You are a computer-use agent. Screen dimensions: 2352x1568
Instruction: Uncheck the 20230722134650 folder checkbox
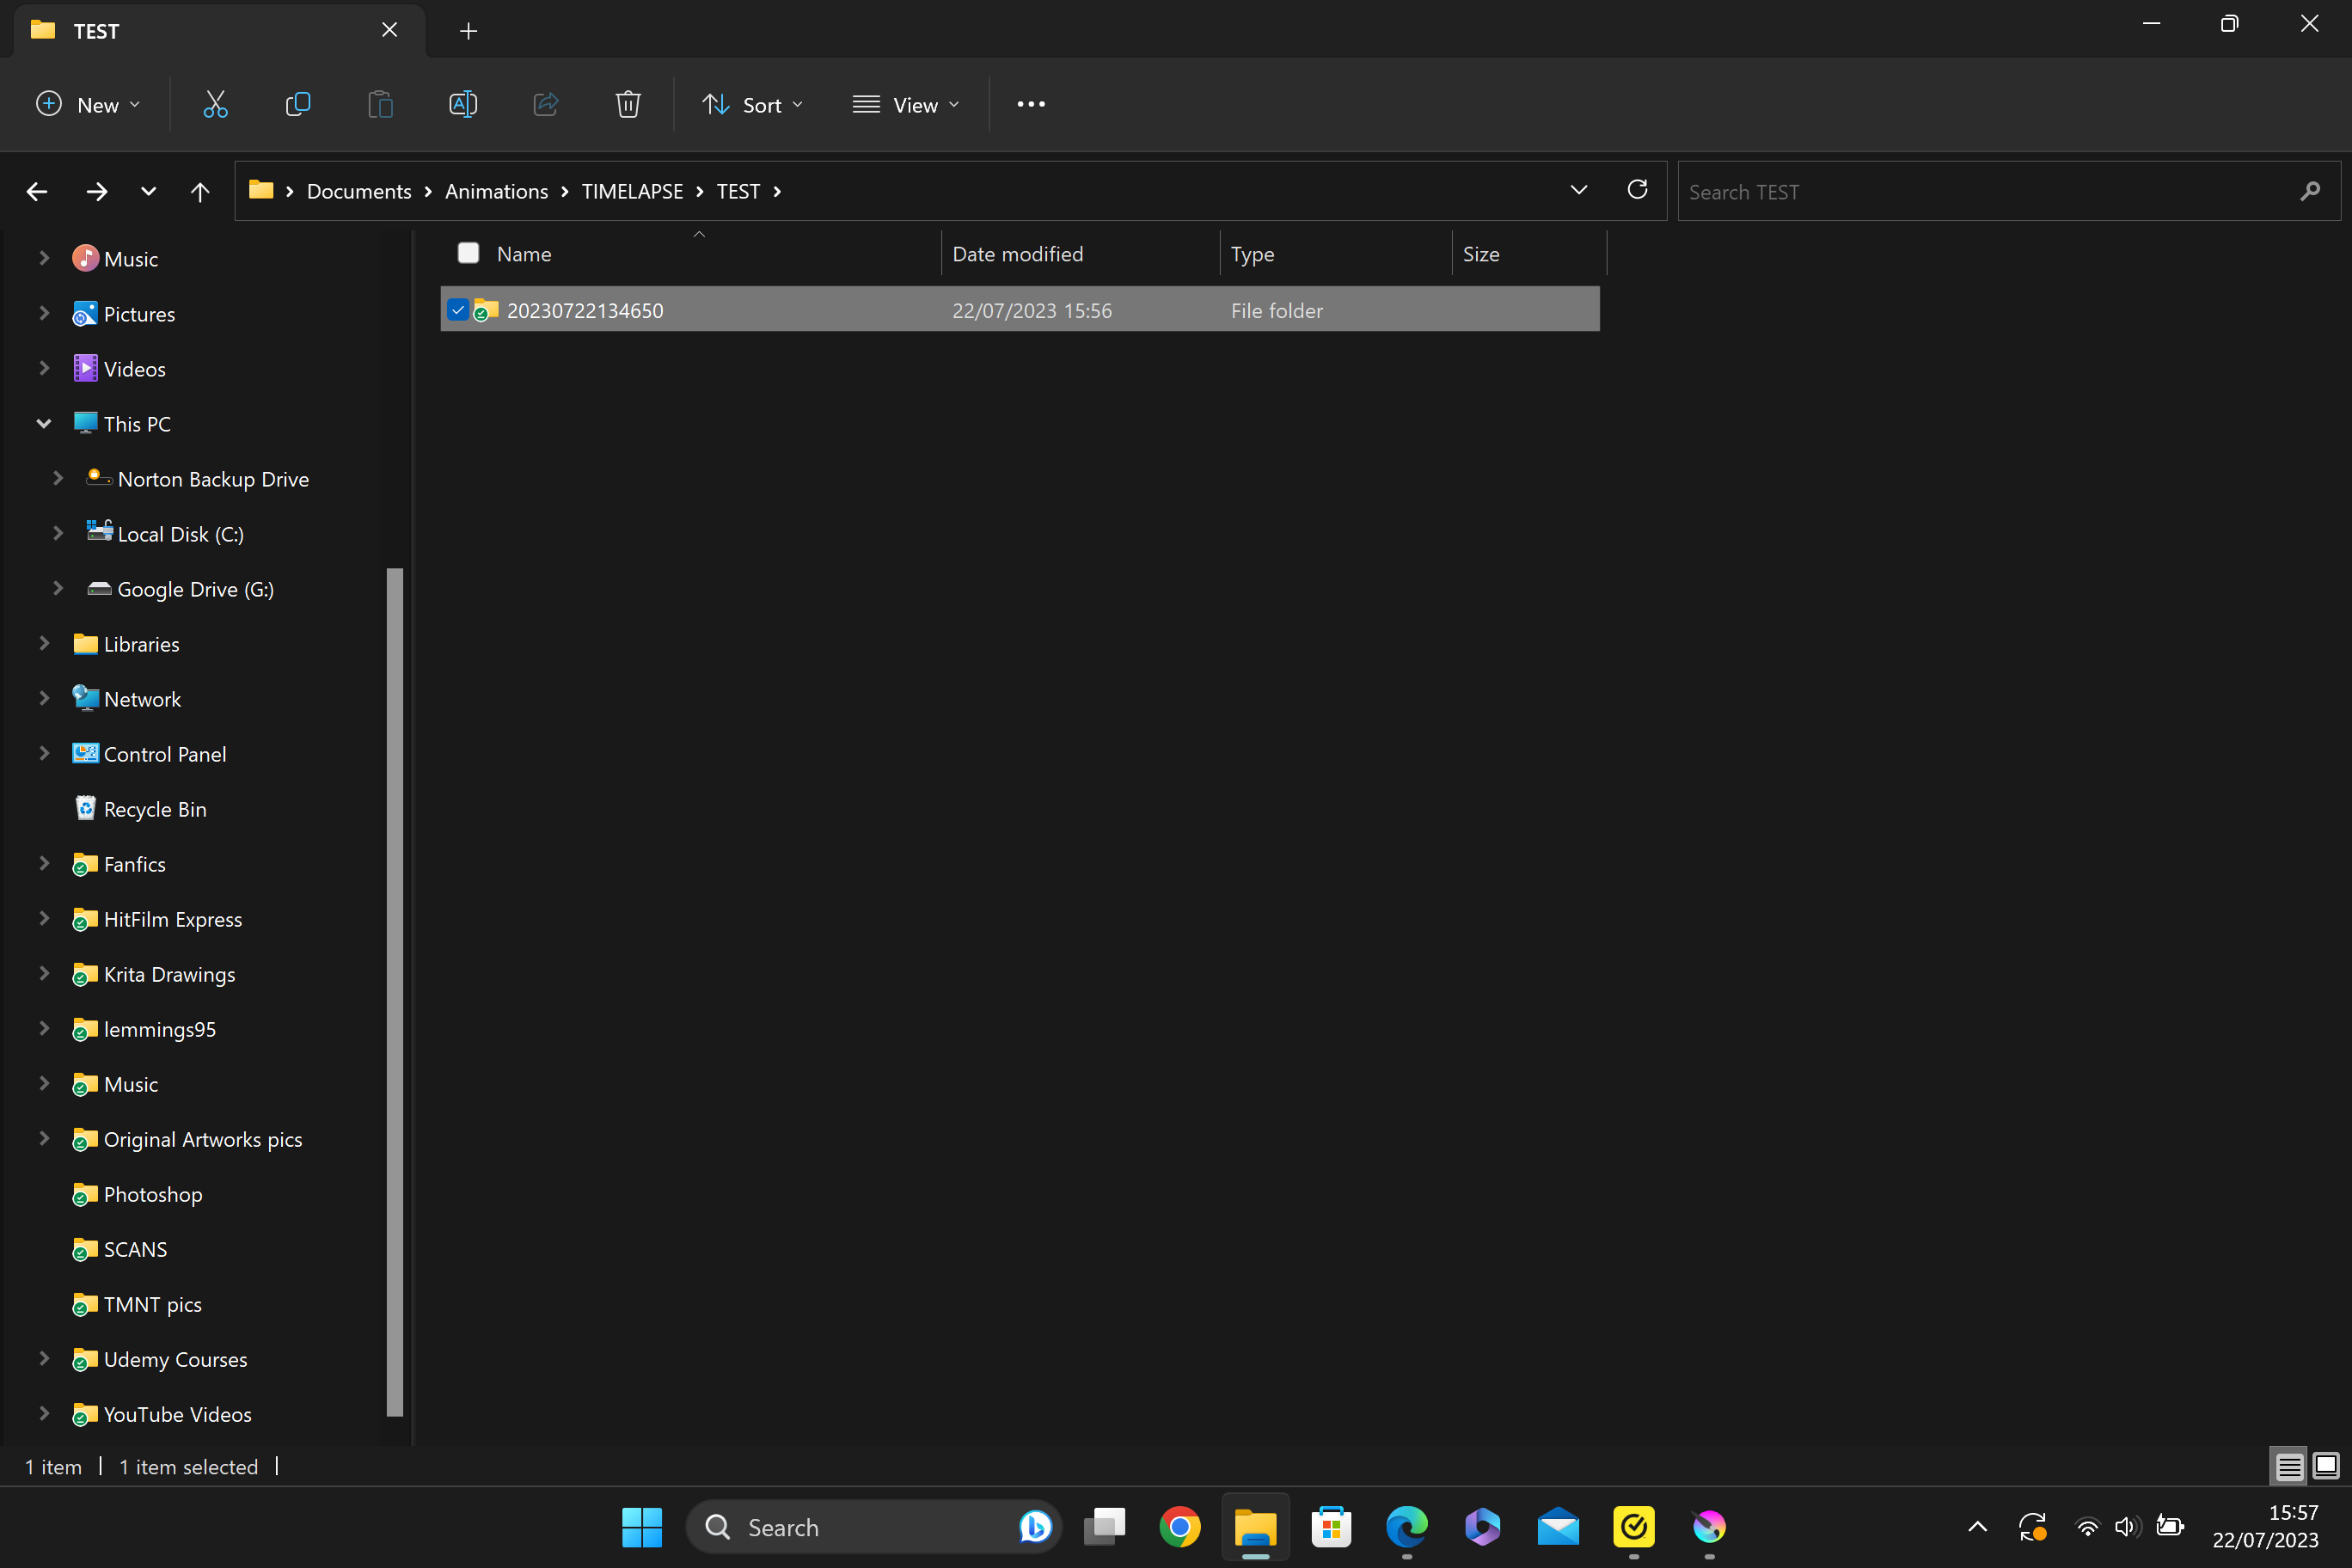click(458, 310)
